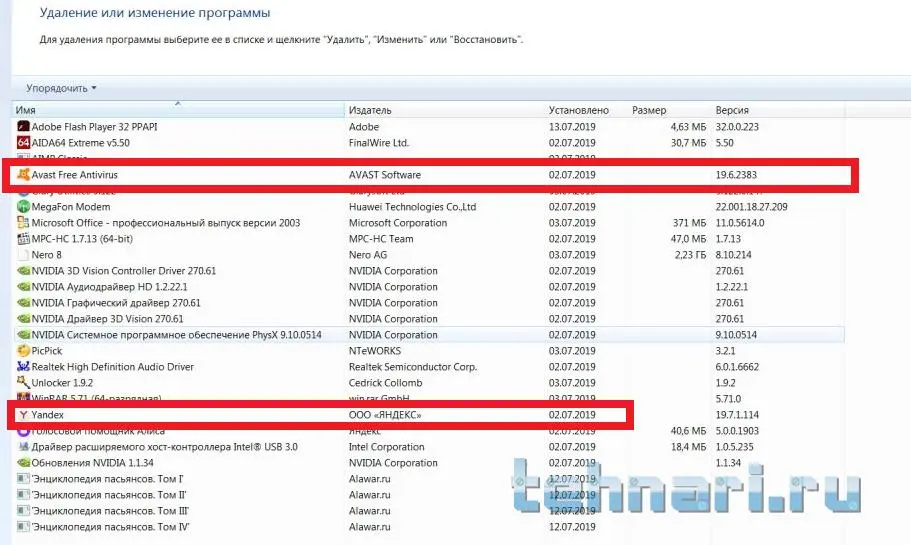Click the NVIDIA Графический драйвер icon
Viewport: 911px width, 545px height.
click(23, 303)
